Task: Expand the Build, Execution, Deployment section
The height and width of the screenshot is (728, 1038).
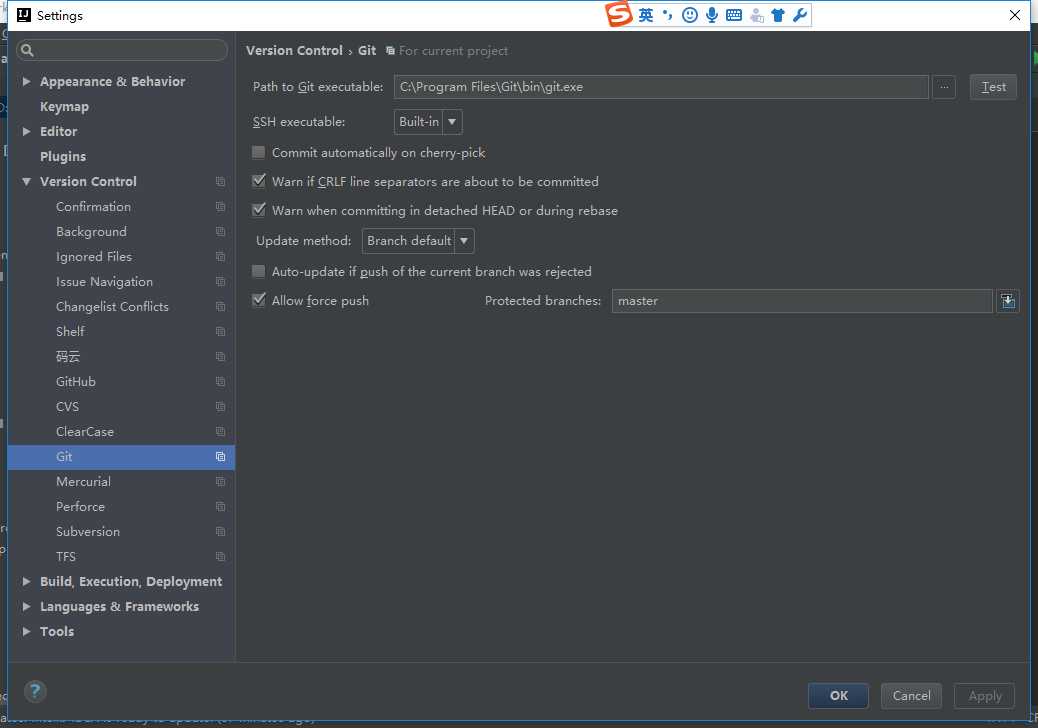Action: pyautogui.click(x=27, y=582)
